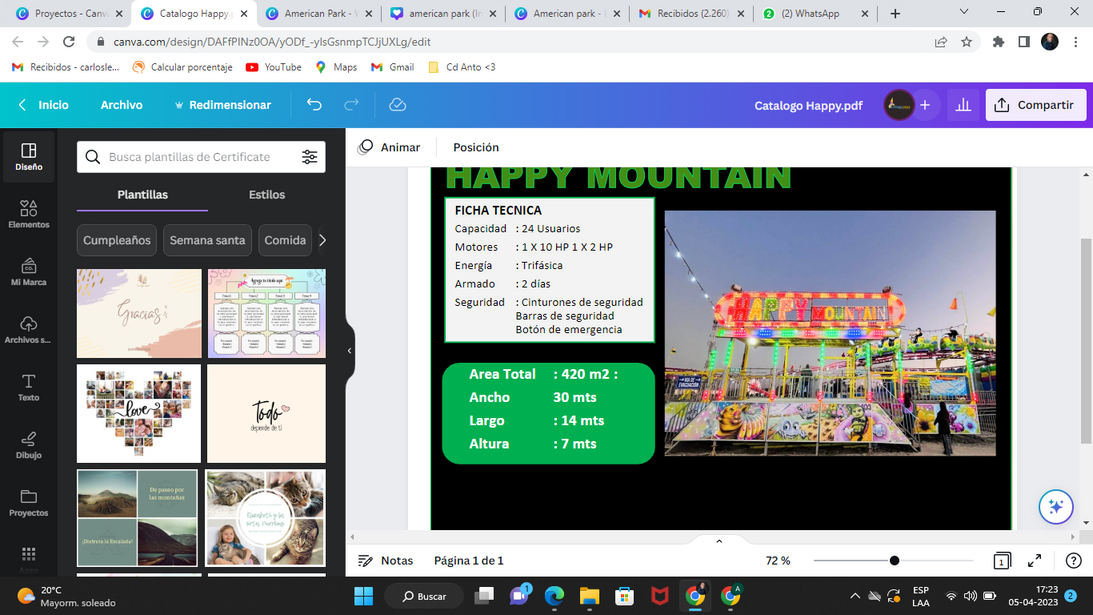Click the Chrome address bar URL
The width and height of the screenshot is (1093, 615).
(x=272, y=42)
